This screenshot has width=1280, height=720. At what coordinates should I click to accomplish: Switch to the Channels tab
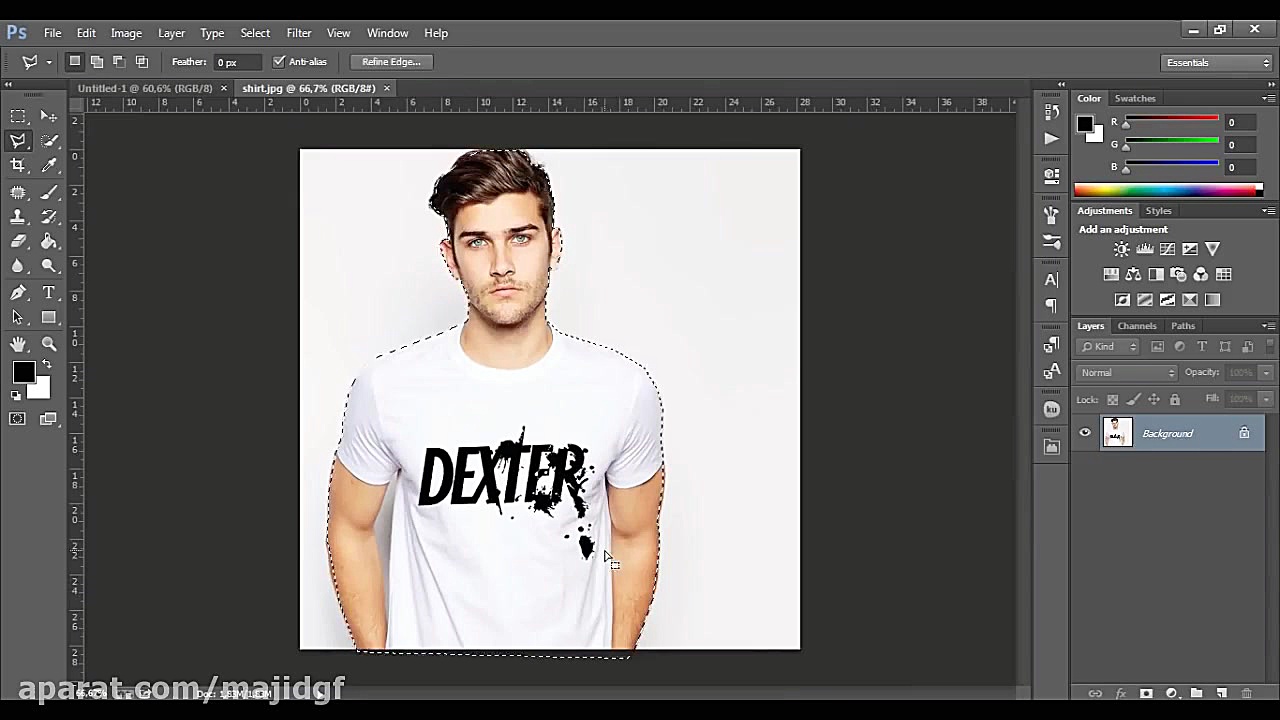coord(1137,326)
